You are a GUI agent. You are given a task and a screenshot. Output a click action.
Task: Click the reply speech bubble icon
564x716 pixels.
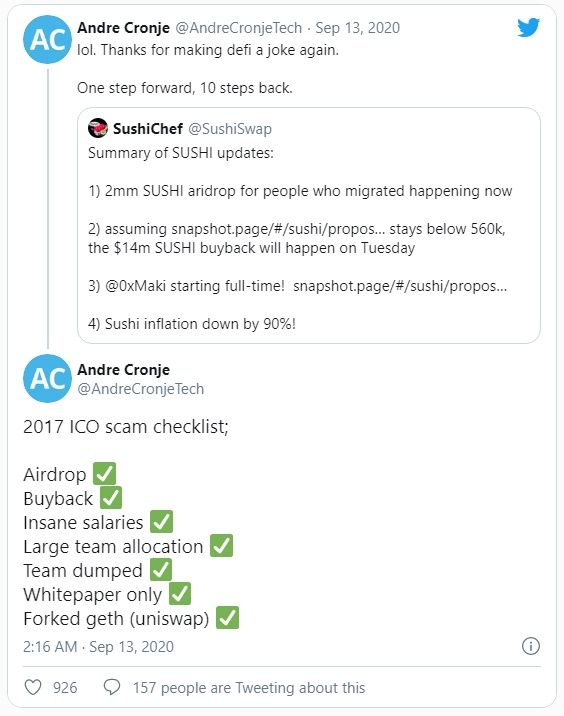coord(112,687)
